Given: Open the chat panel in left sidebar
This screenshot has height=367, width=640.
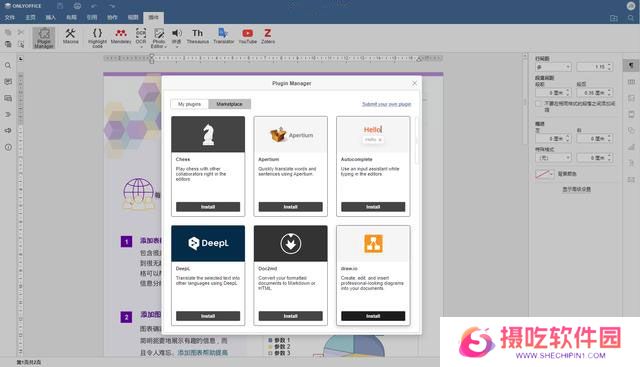Looking at the screenshot, I should (x=8, y=98).
